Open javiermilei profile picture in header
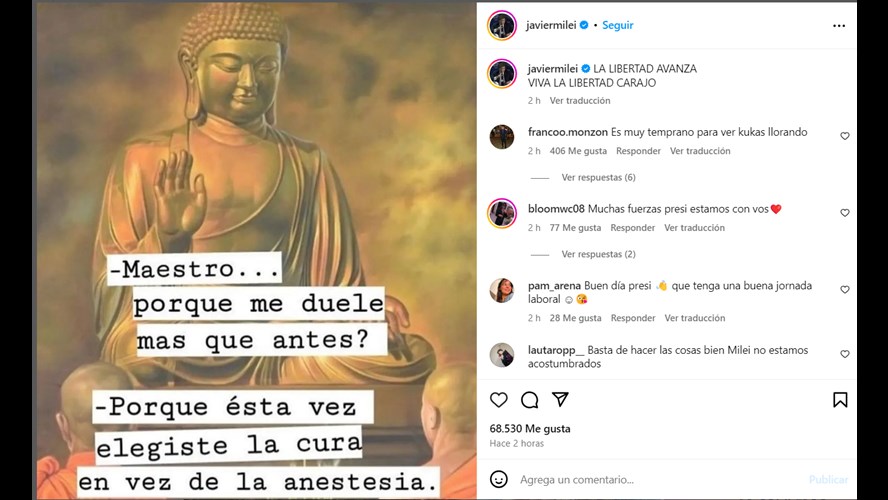Screen dimensions: 888x500 [x=502, y=25]
